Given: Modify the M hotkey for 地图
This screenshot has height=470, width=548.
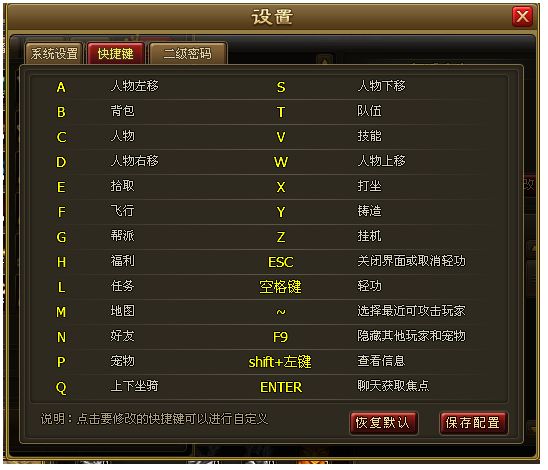Looking at the screenshot, I should 61,312.
